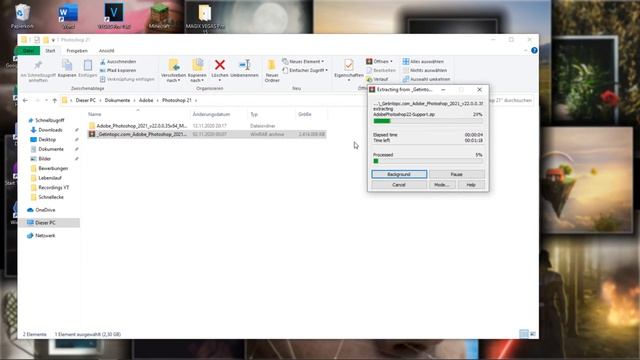Open the Öffnen dropdown in the ribbon

[380, 62]
